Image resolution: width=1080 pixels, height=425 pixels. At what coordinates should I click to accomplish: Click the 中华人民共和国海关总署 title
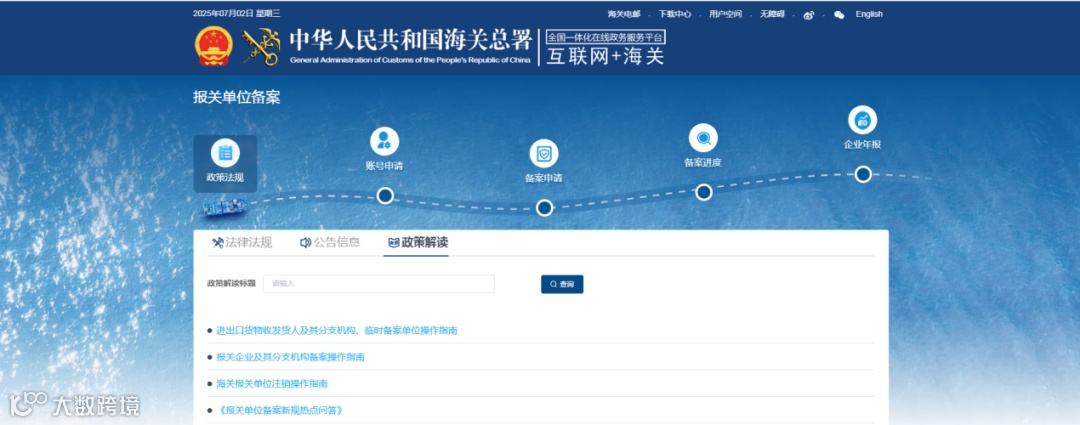pyautogui.click(x=410, y=40)
